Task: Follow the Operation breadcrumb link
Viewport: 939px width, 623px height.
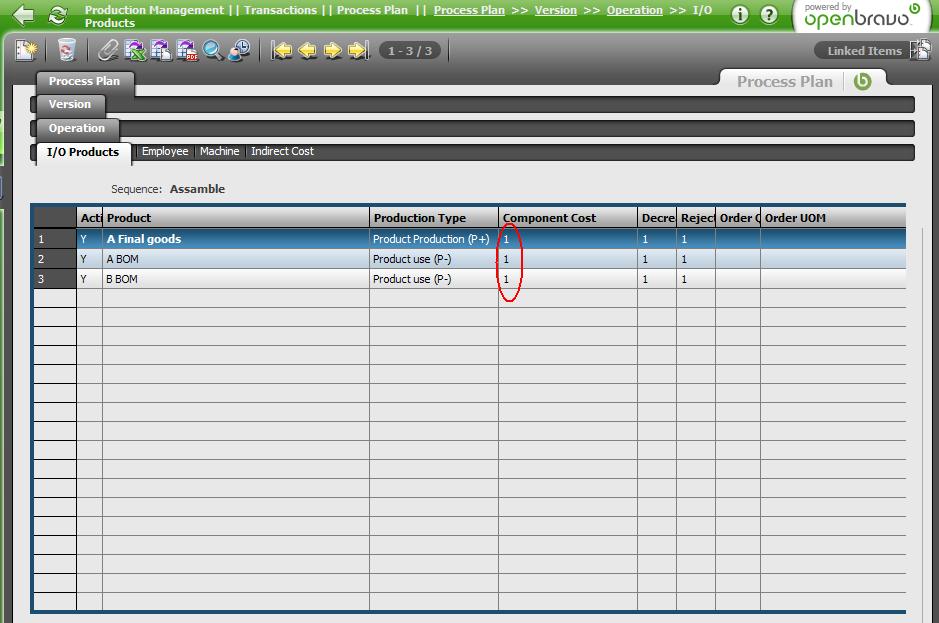Action: point(635,10)
